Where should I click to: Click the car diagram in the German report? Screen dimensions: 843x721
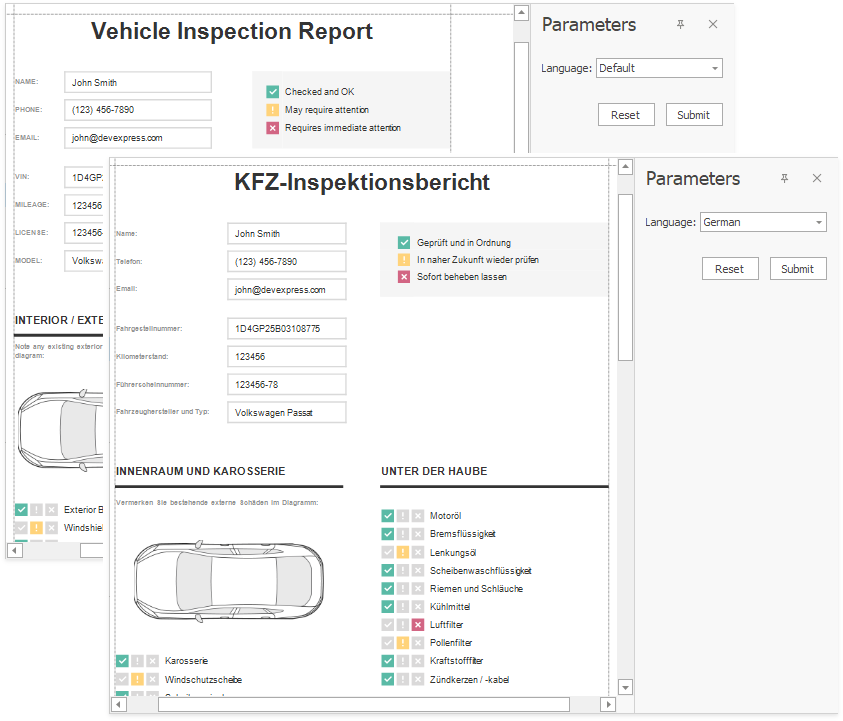point(229,581)
